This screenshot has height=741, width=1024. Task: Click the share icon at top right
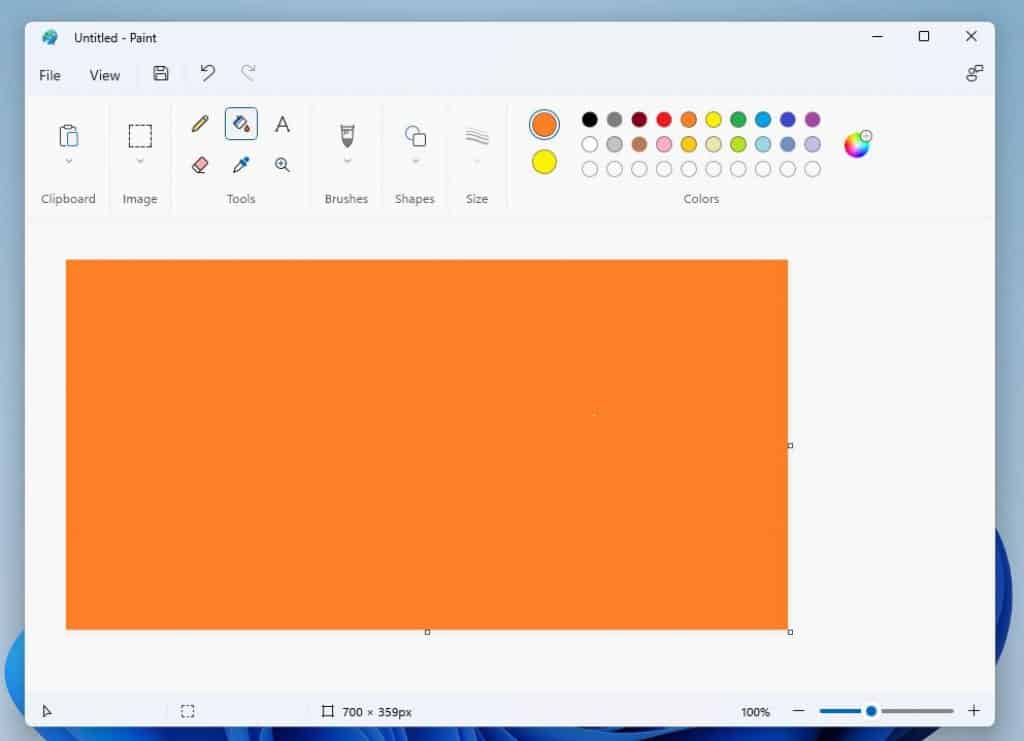click(x=974, y=73)
